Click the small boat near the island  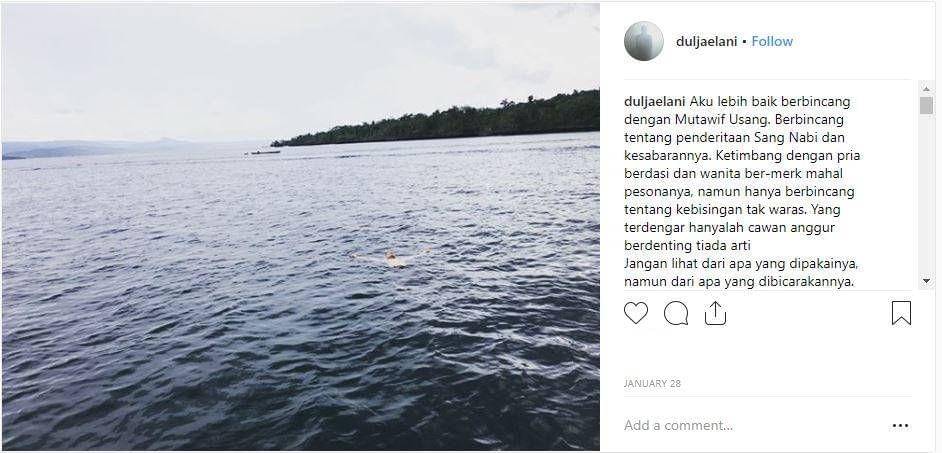263,153
